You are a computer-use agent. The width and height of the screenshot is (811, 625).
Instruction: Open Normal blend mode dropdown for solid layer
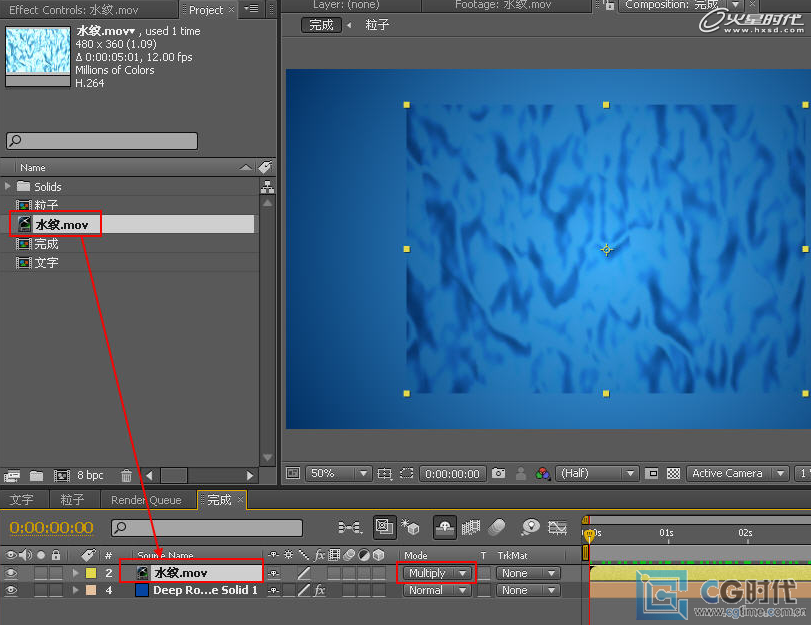(438, 590)
